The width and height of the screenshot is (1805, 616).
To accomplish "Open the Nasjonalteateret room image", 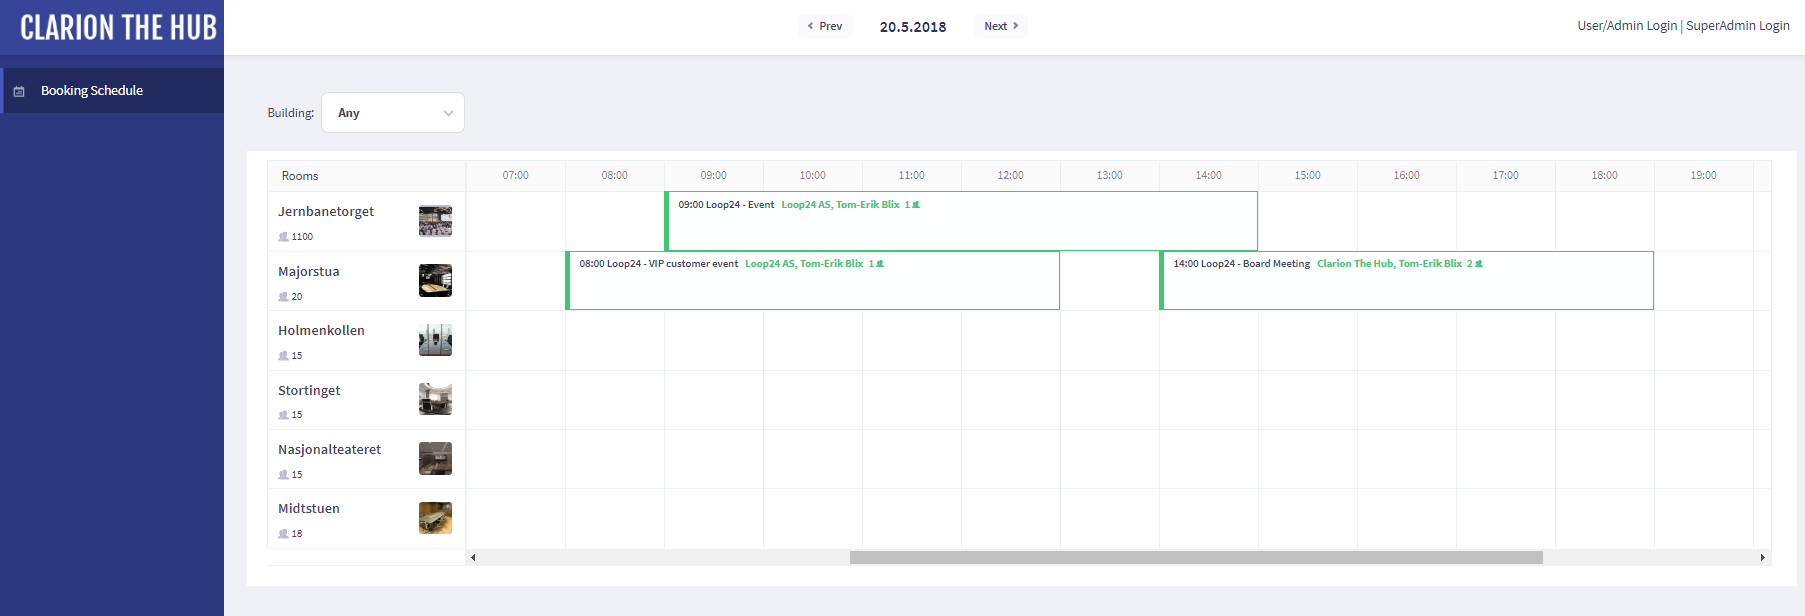I will (435, 459).
